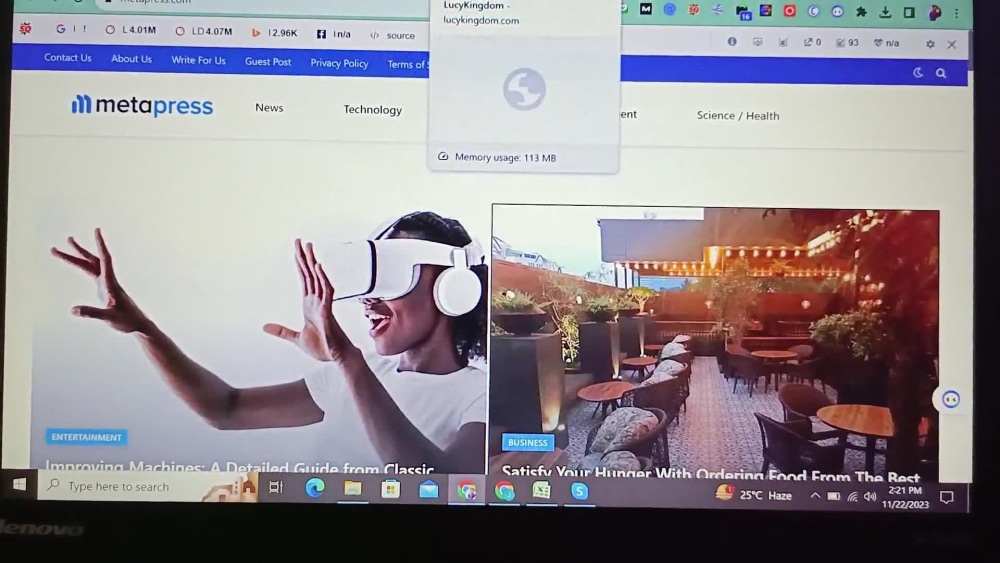Image resolution: width=1000 pixels, height=563 pixels.
Task: Click the SEOquake page info icon
Action: click(732, 41)
